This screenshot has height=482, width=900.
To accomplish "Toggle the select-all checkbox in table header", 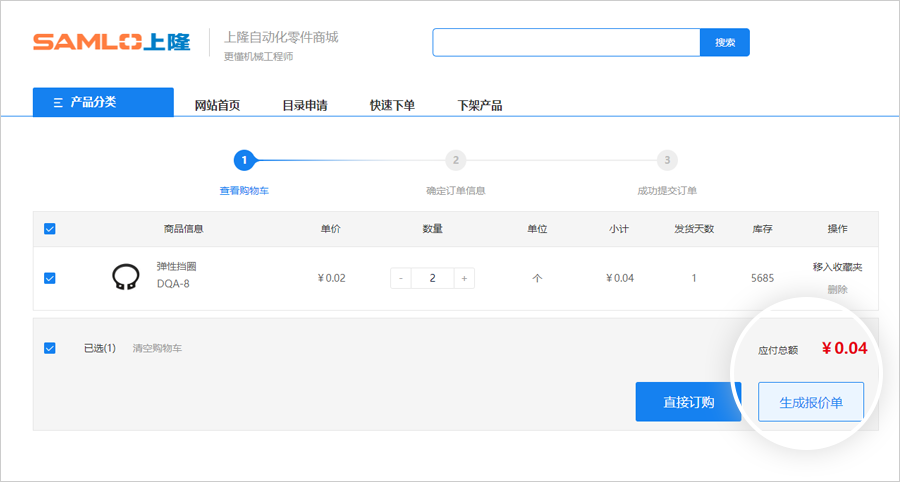I will point(50,229).
